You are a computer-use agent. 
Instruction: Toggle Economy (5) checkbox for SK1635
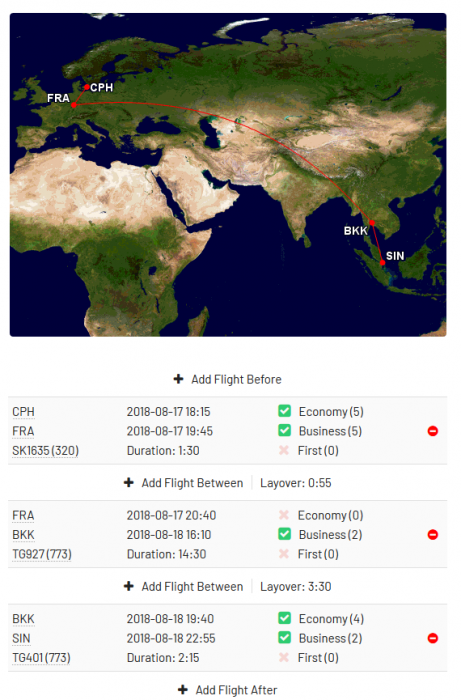pos(284,411)
